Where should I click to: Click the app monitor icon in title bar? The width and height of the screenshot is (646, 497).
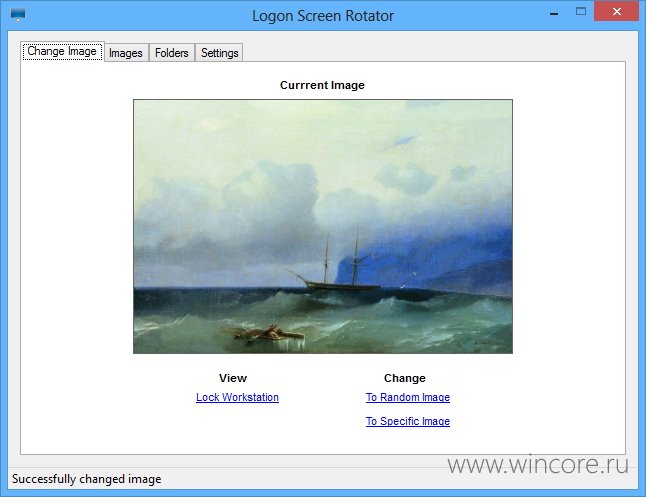(18, 15)
